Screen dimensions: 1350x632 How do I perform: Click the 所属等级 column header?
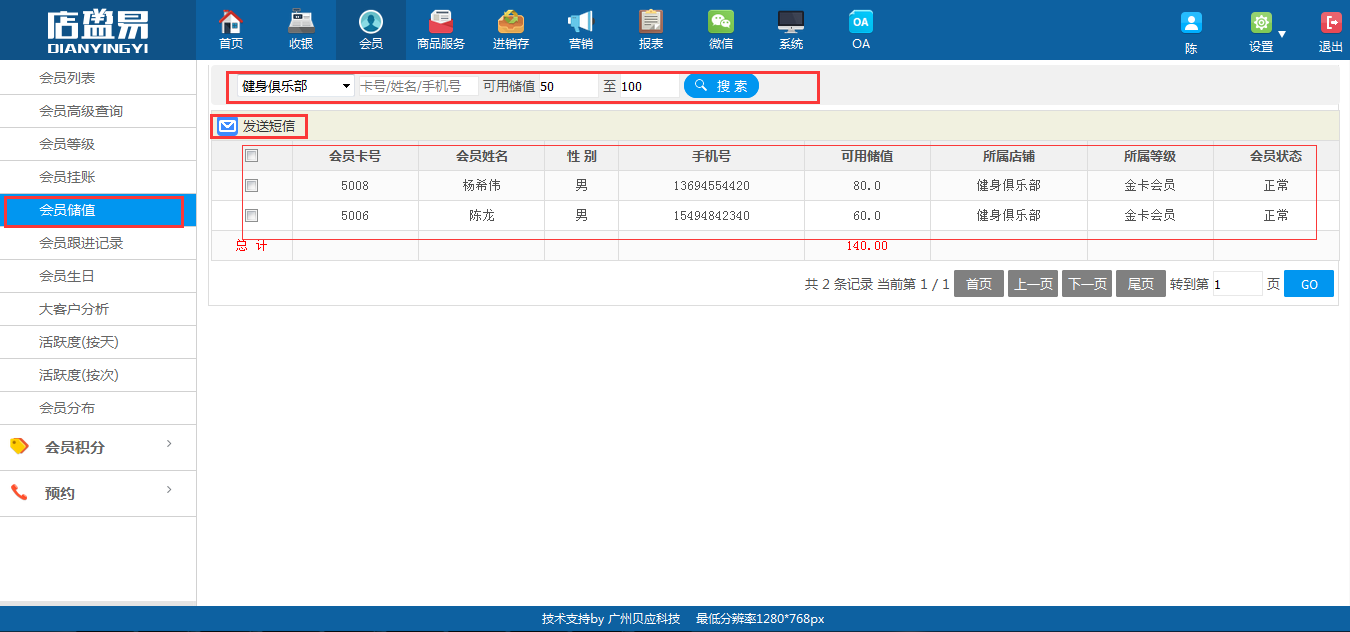coord(1150,156)
